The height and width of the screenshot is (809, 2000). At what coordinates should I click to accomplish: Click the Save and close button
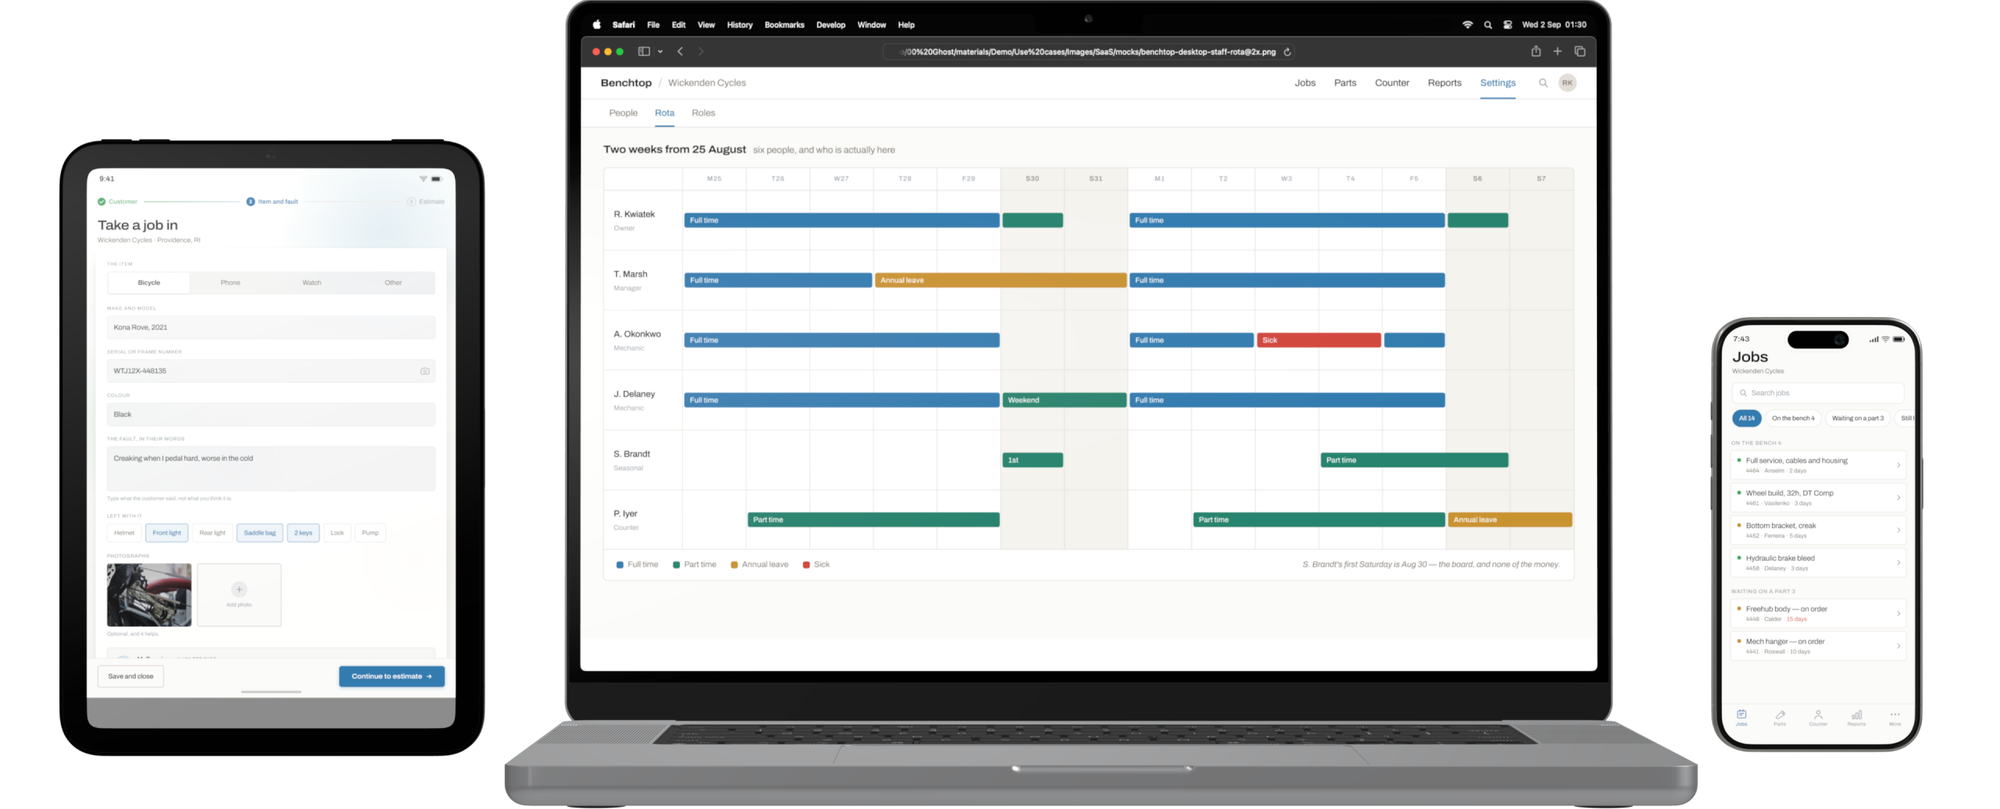tap(131, 676)
